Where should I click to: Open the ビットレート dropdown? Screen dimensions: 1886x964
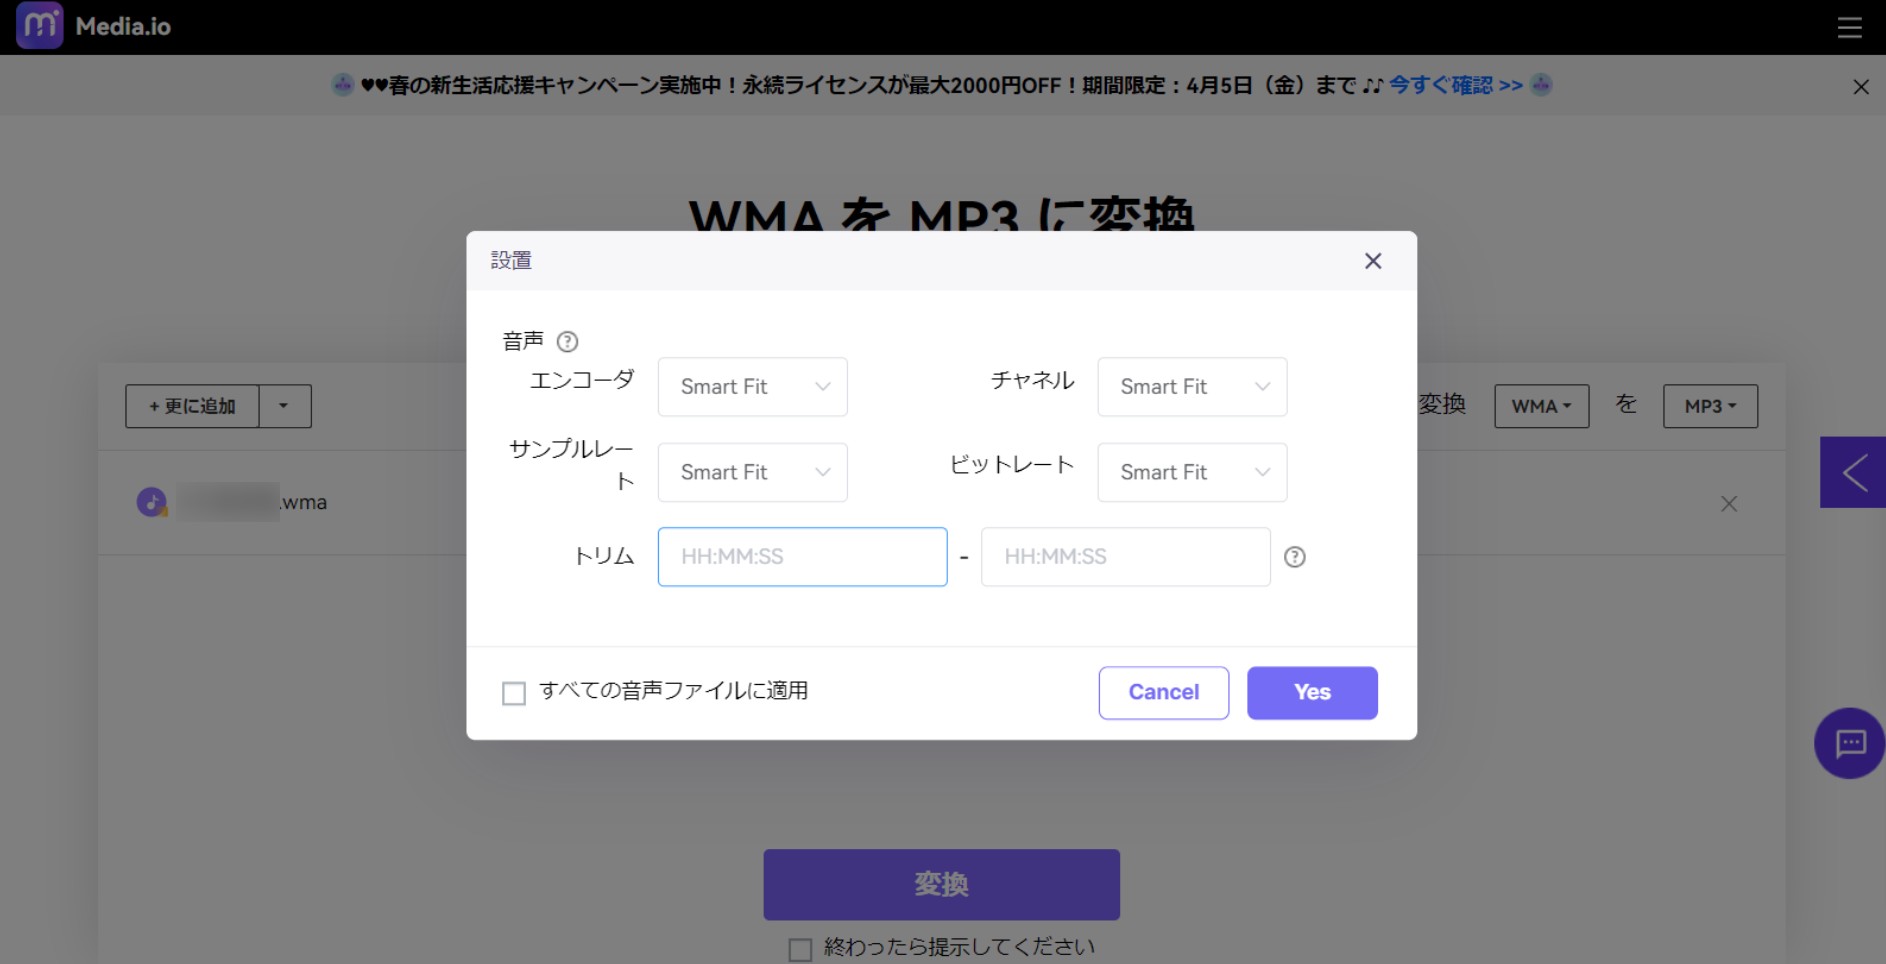pyautogui.click(x=1192, y=472)
